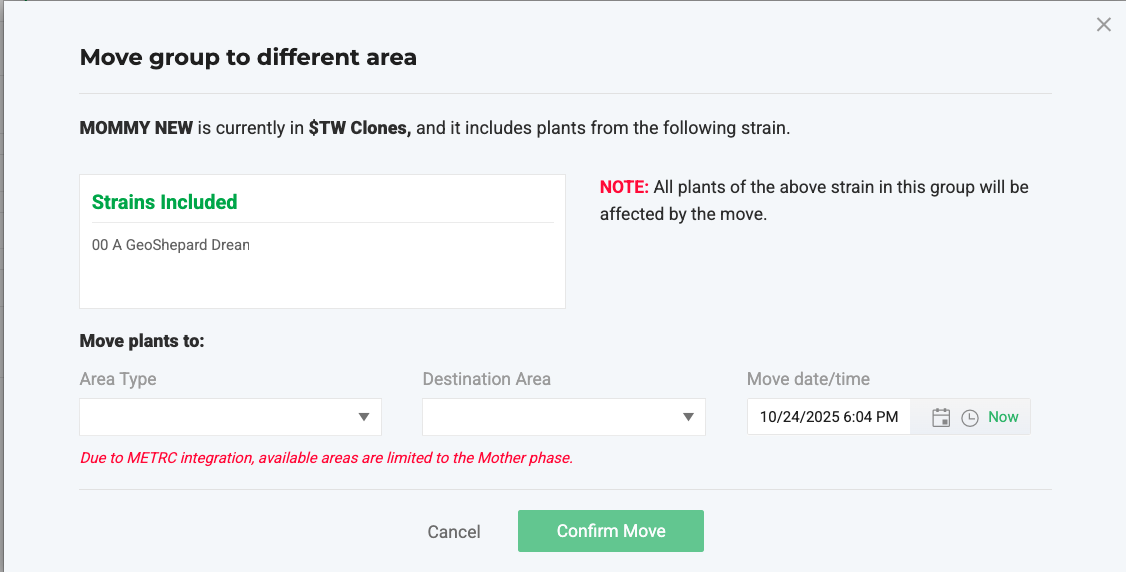Set move time using the Now link
The width and height of the screenshot is (1126, 572).
tap(1003, 417)
